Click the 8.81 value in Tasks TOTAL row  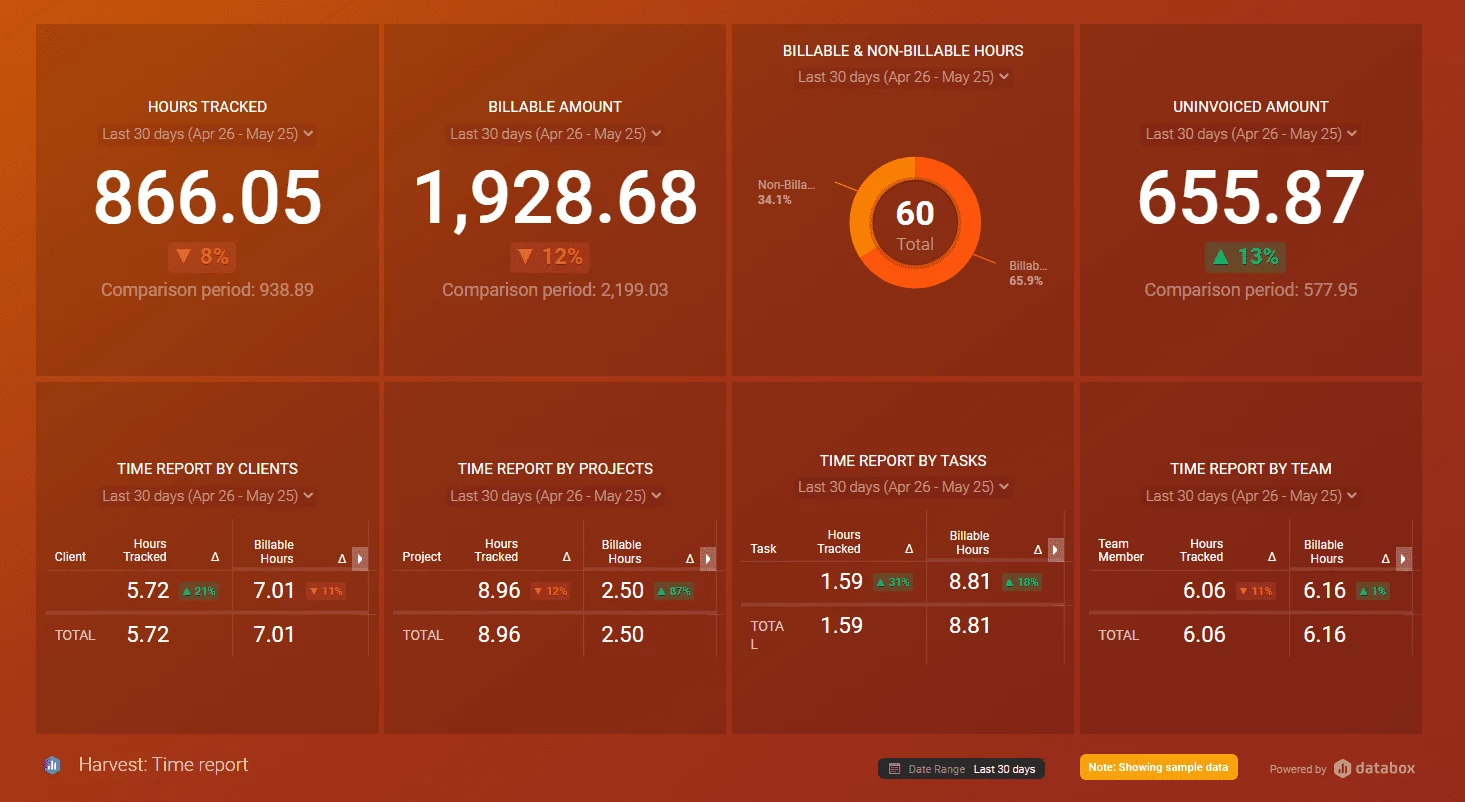pos(970,626)
